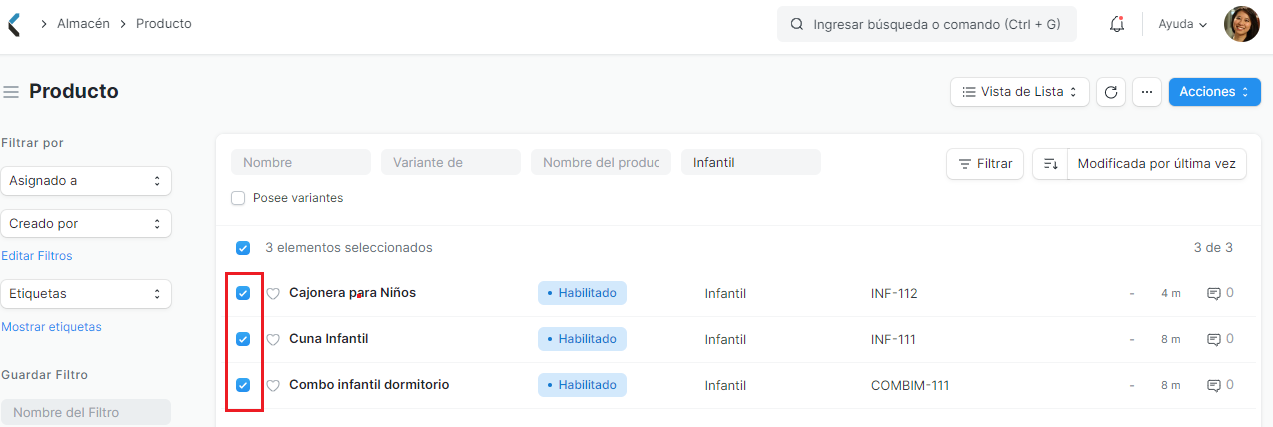This screenshot has width=1273, height=427.
Task: Open Combo infantil dormitorio product
Action: [369, 385]
